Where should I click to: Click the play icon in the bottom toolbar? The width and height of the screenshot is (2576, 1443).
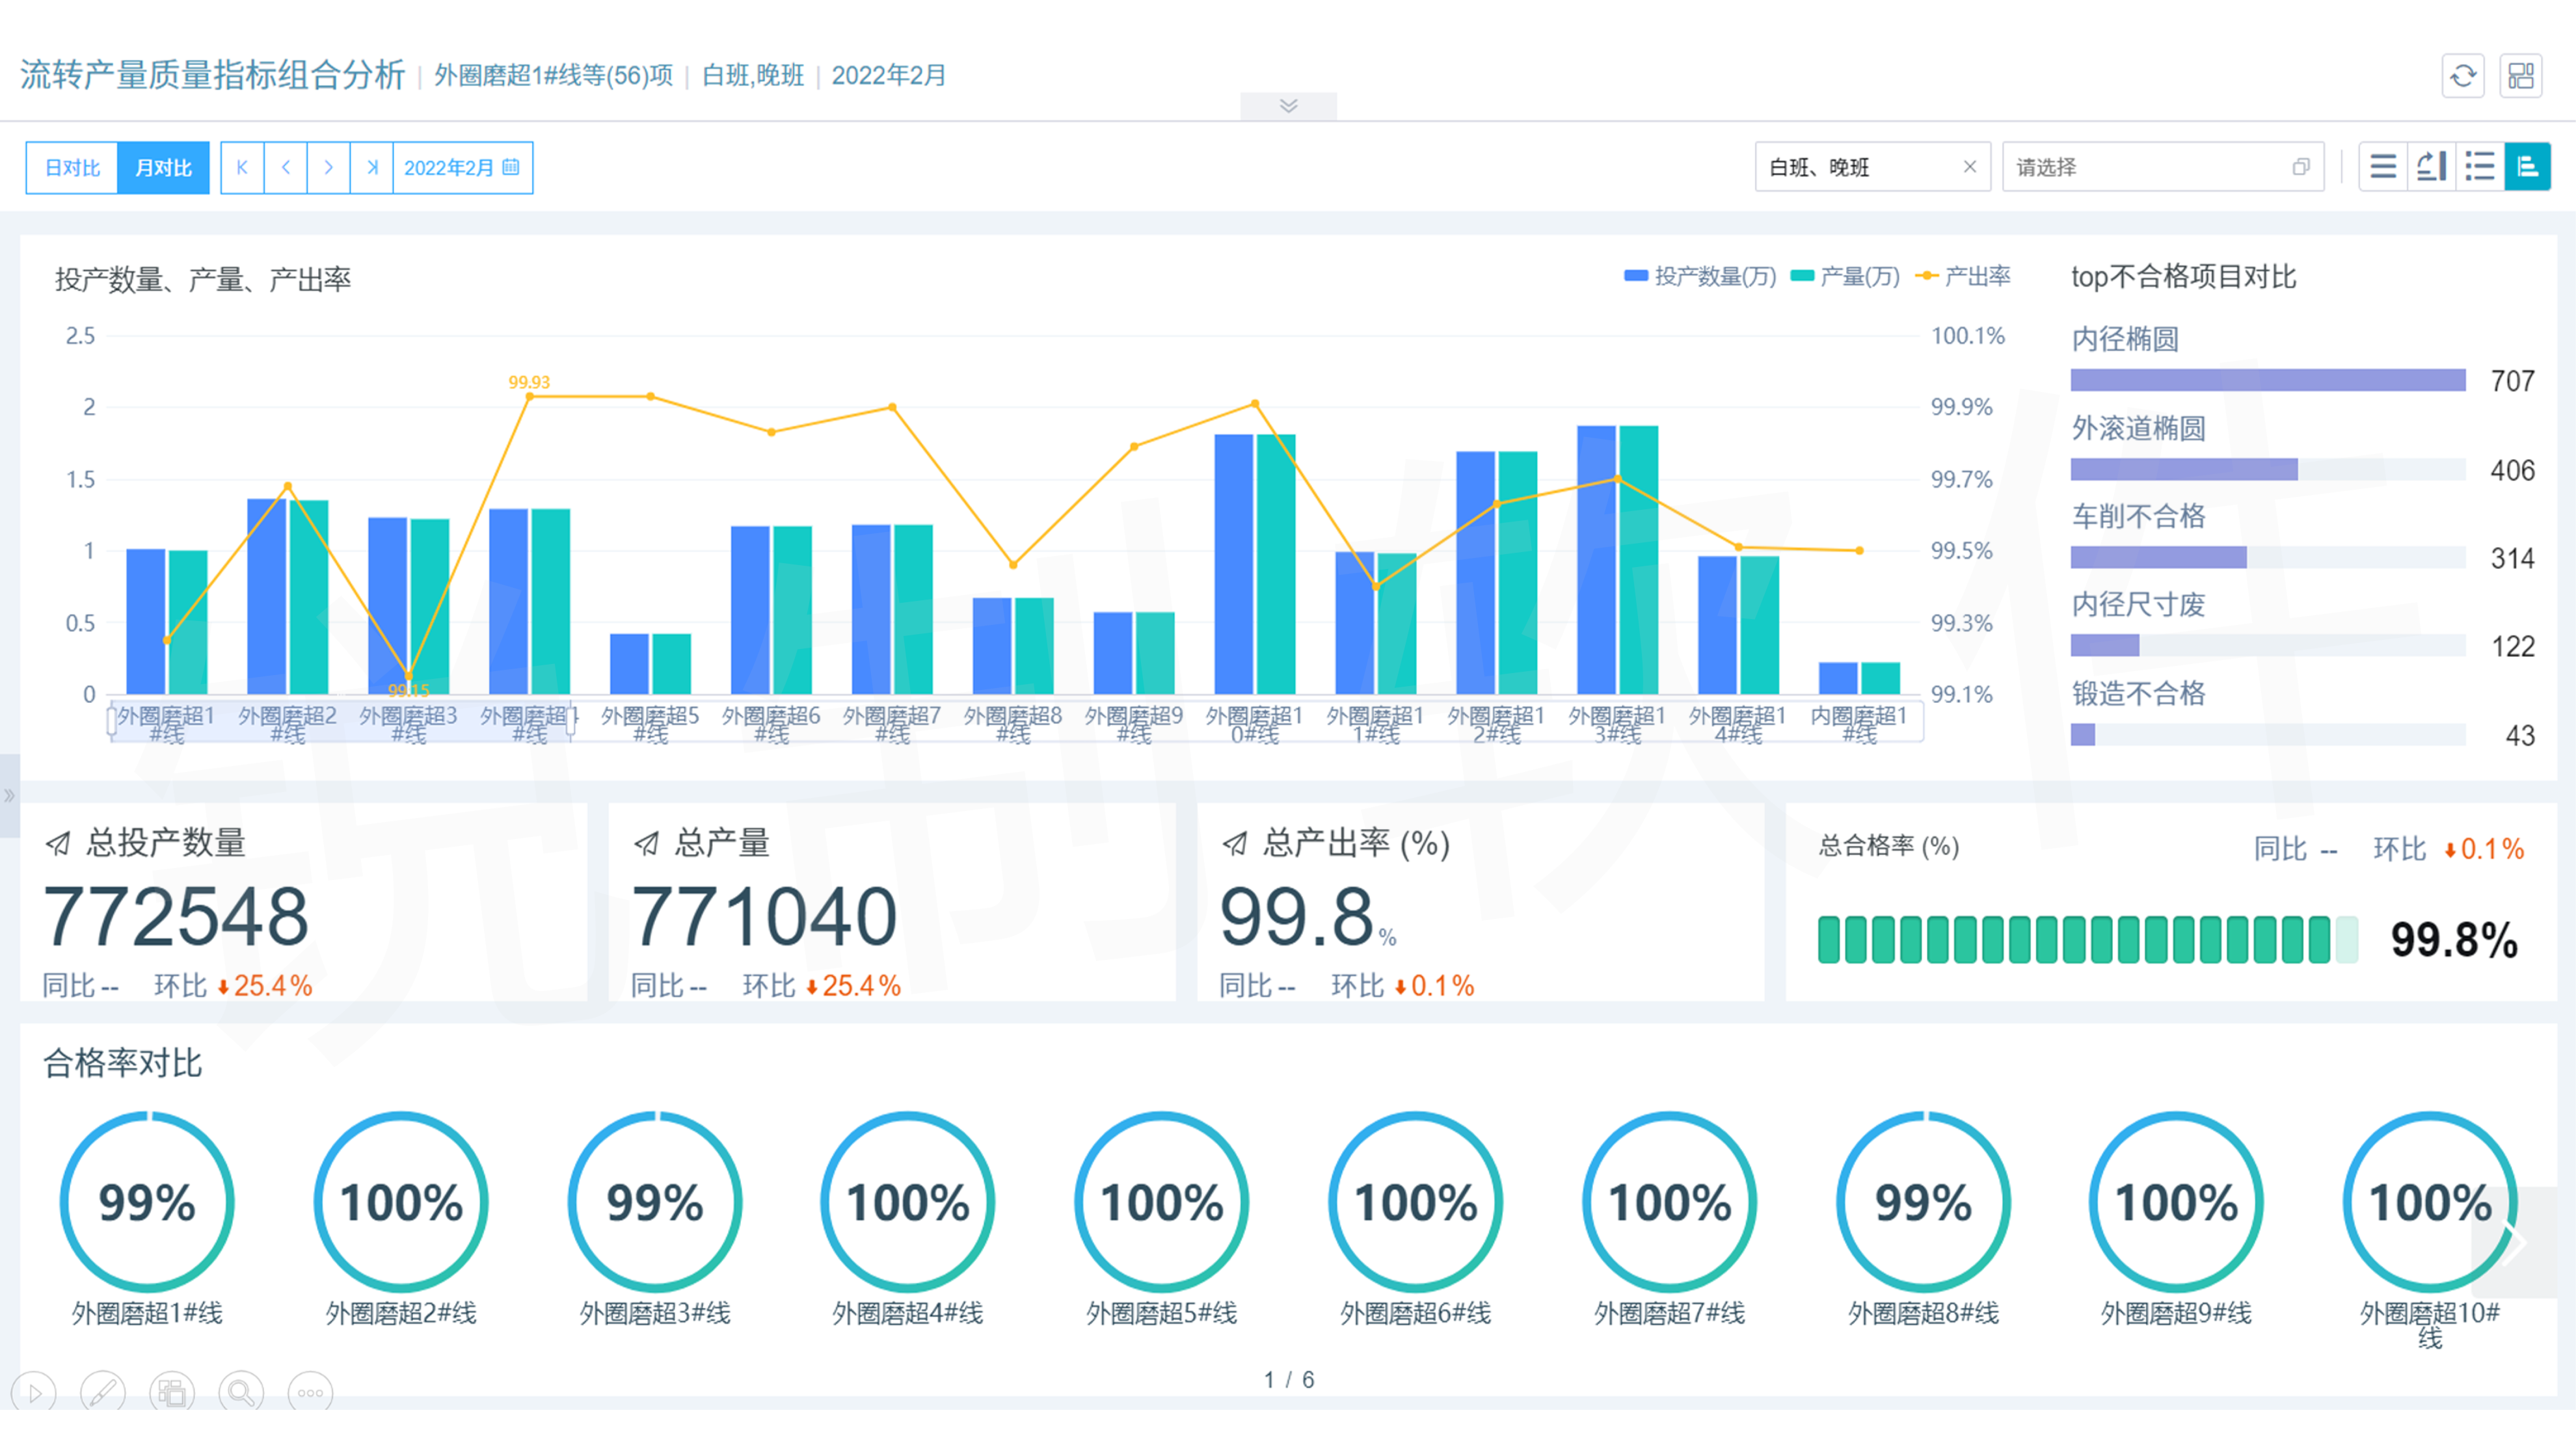(34, 1392)
